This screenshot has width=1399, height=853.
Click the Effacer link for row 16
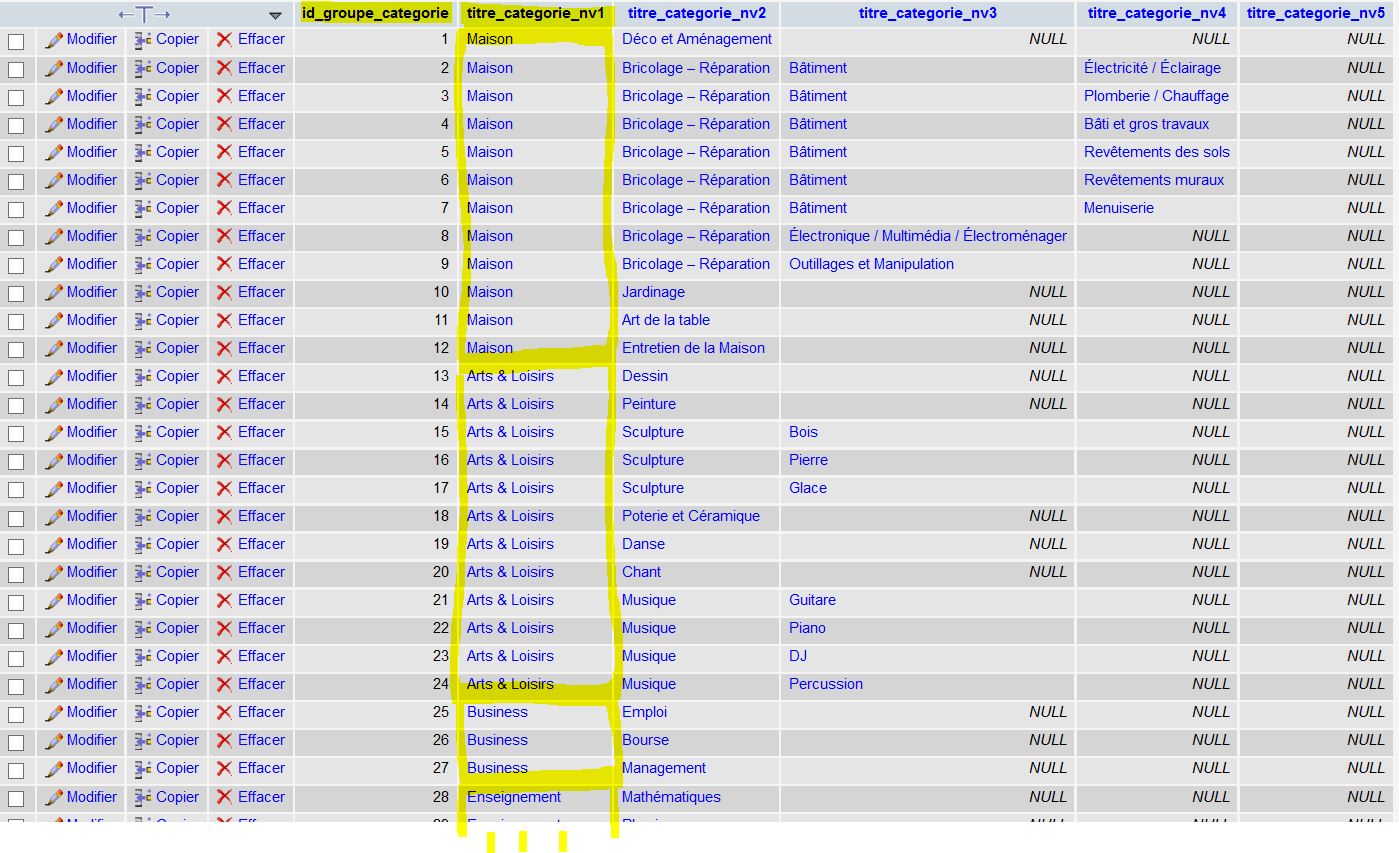[261, 460]
